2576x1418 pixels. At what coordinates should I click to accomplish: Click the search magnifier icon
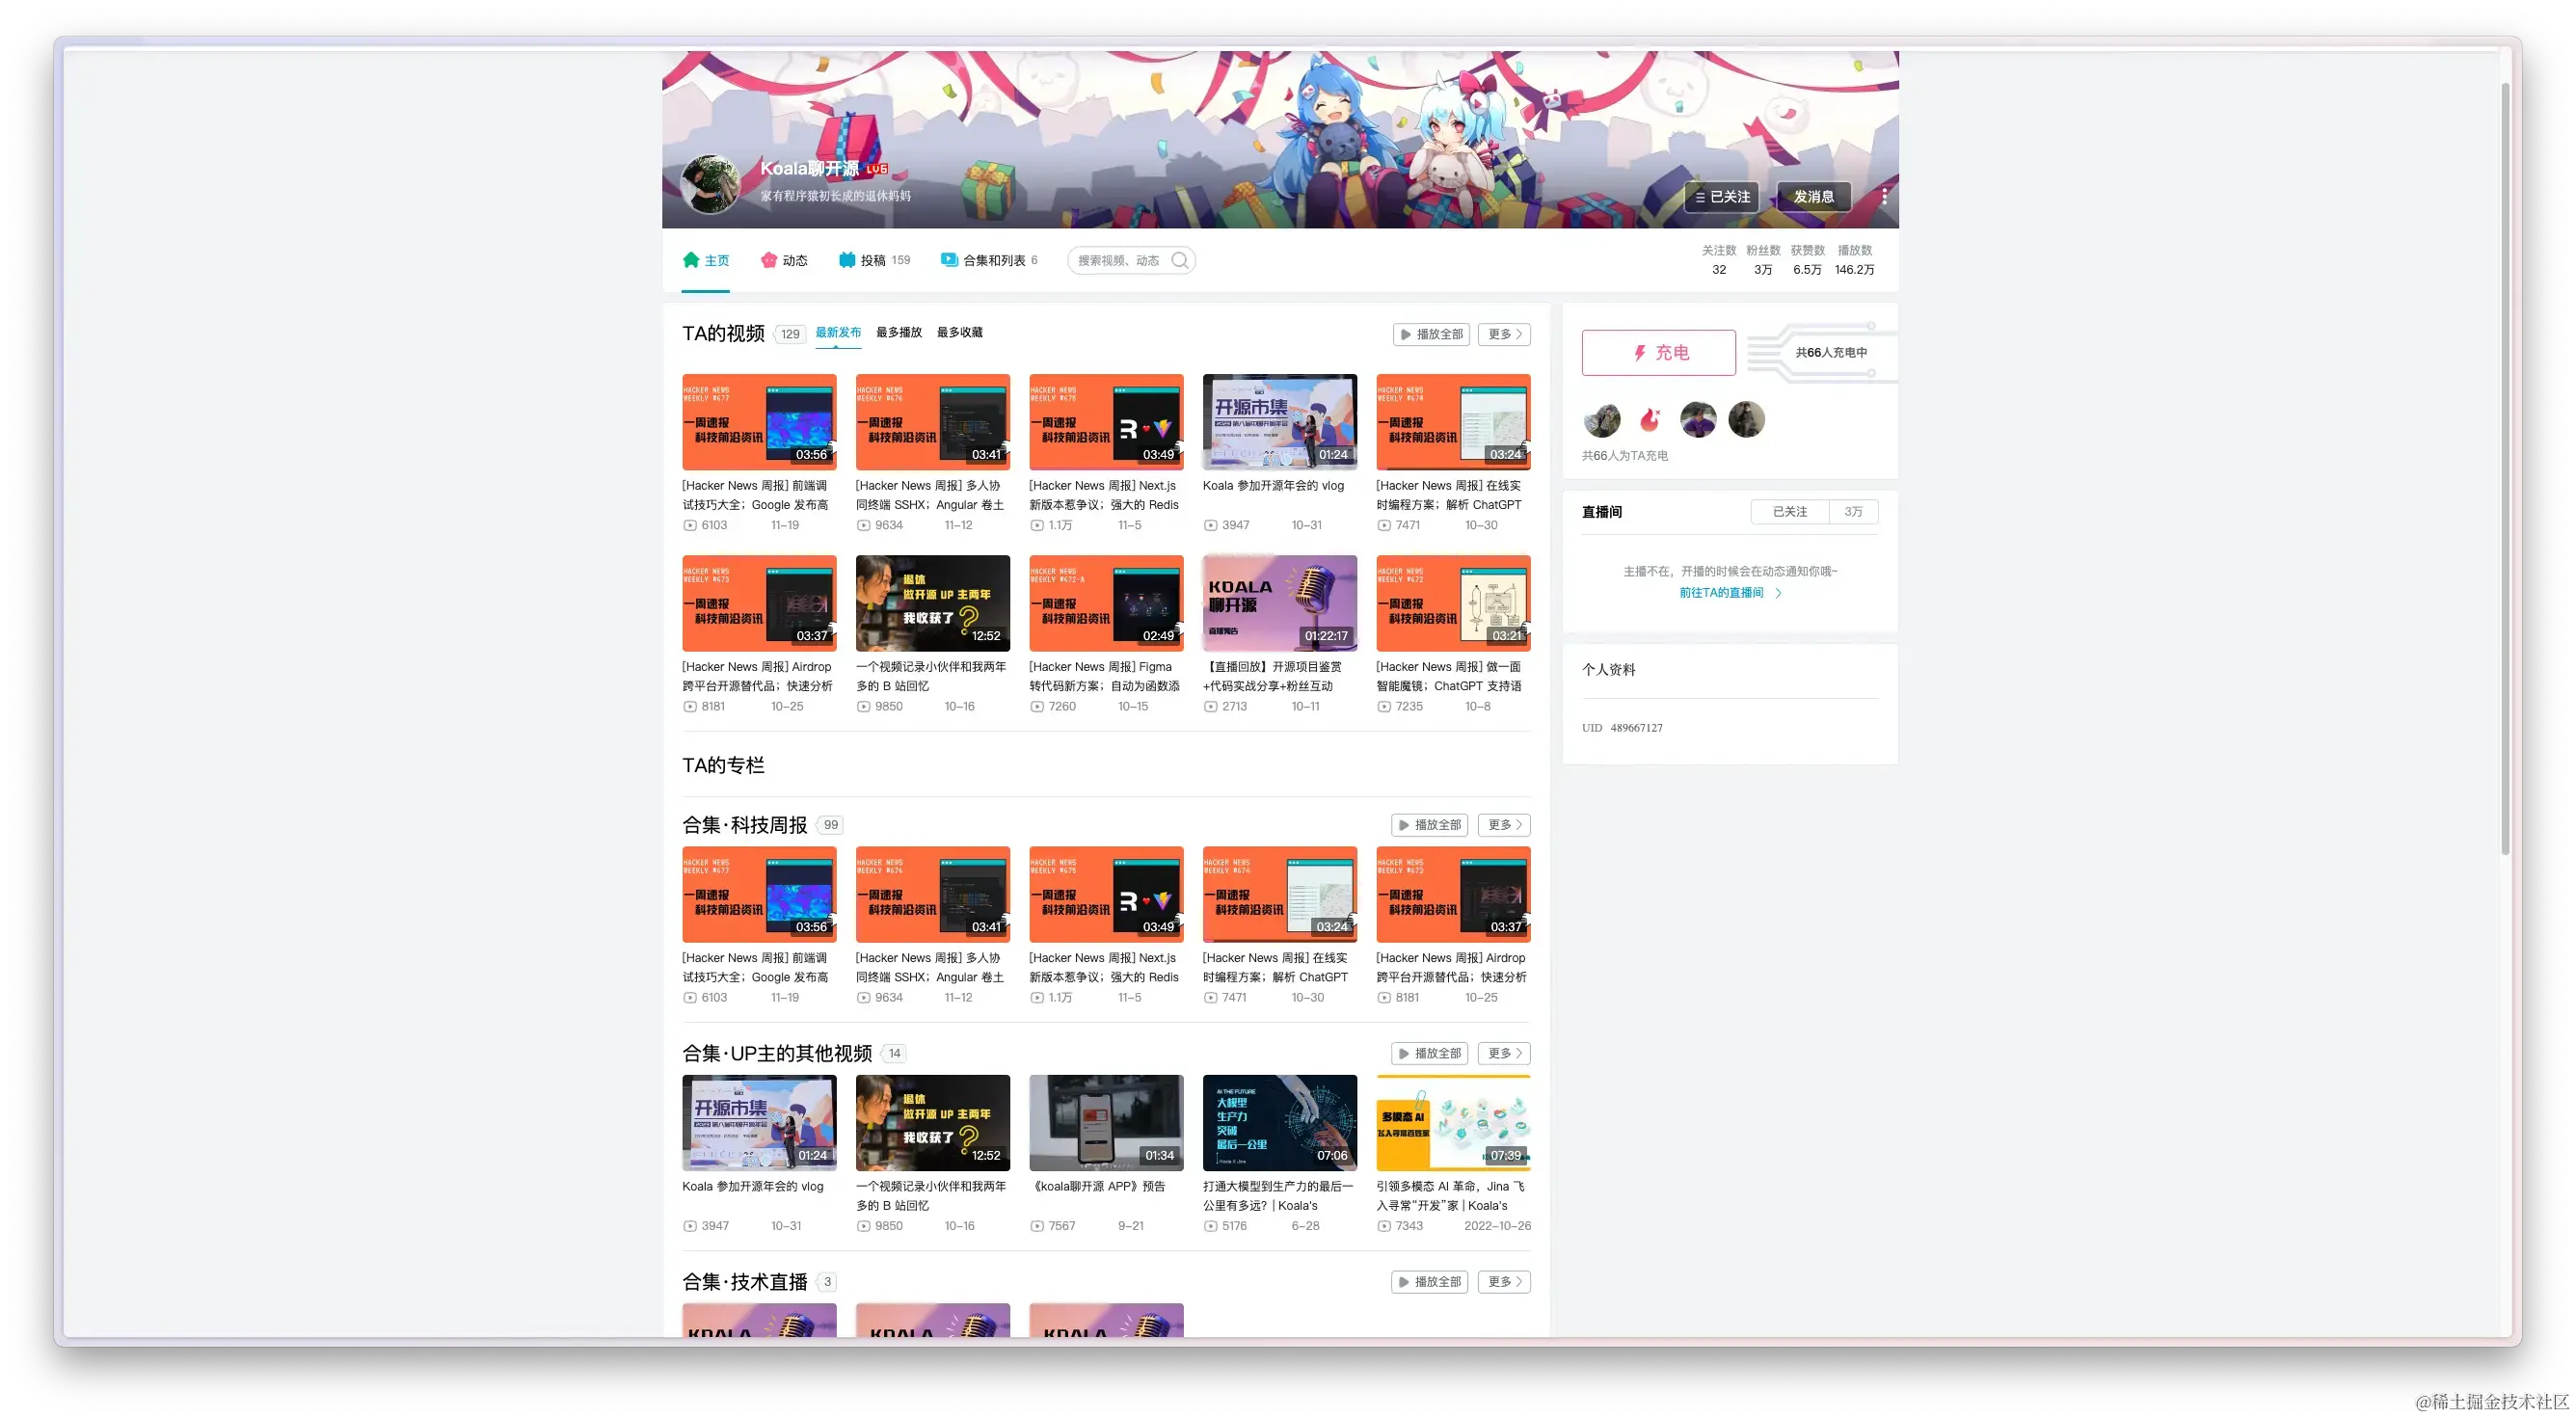(x=1180, y=260)
